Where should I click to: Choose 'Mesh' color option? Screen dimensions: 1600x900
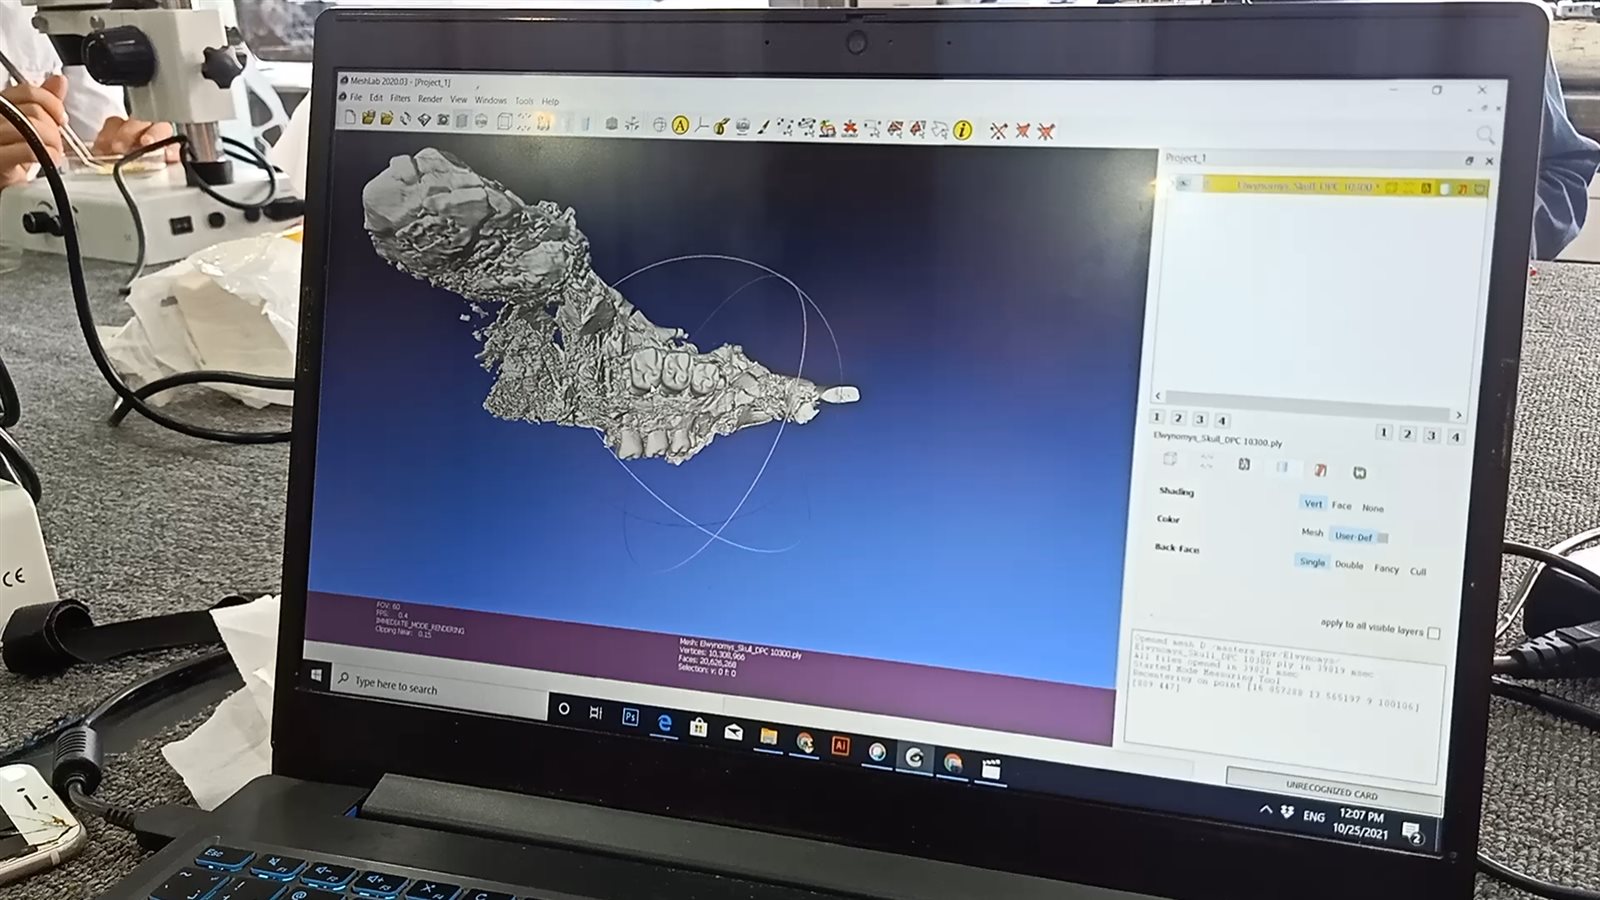(x=1312, y=533)
